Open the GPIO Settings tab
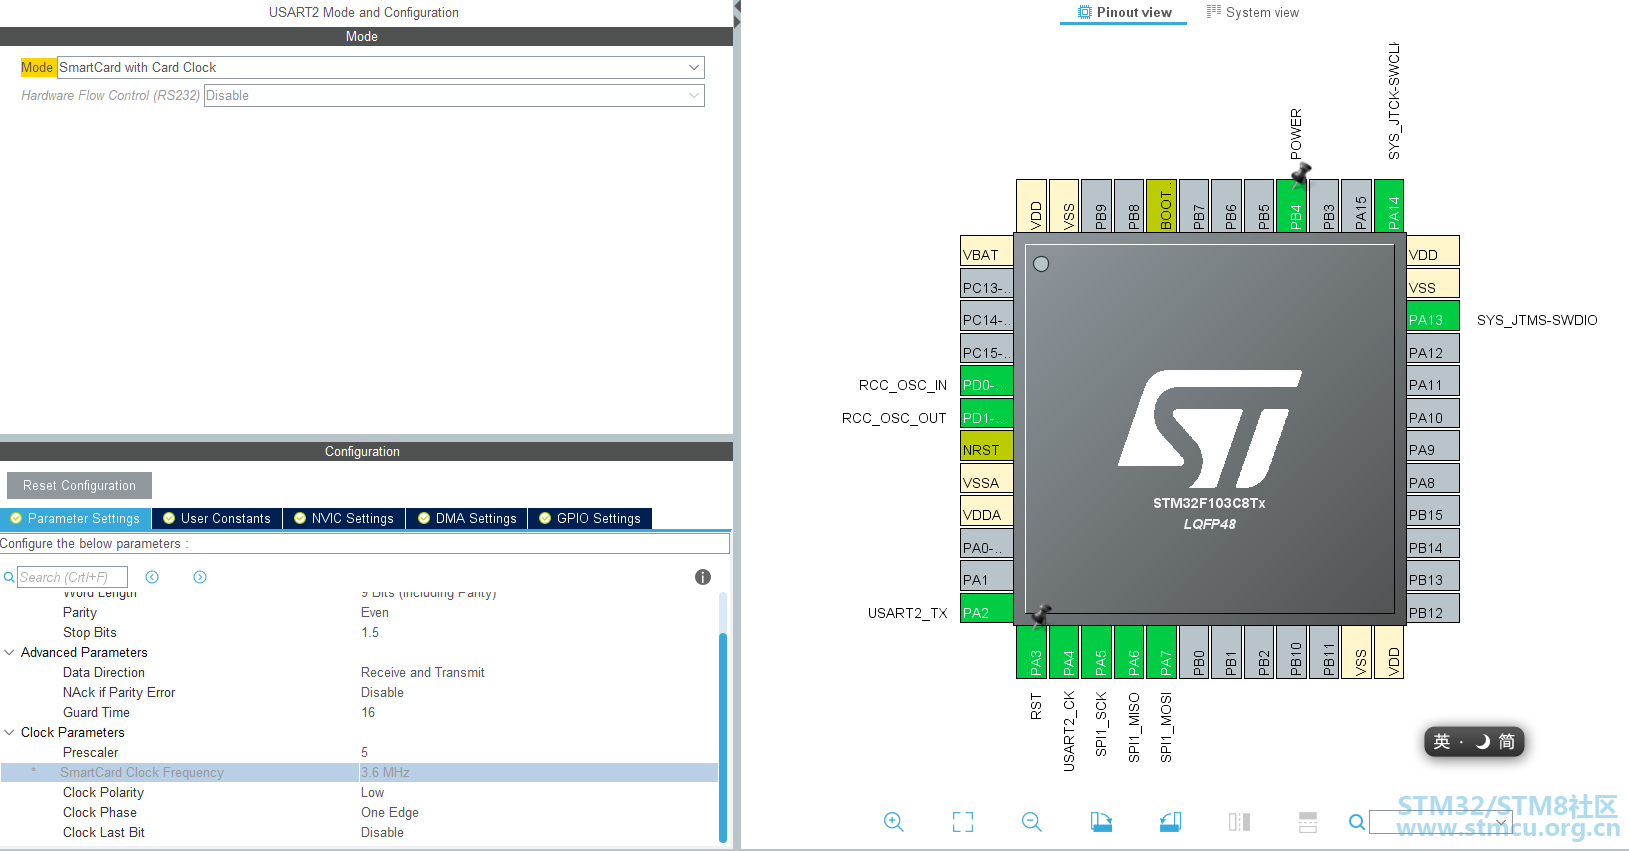1629x851 pixels. tap(590, 518)
